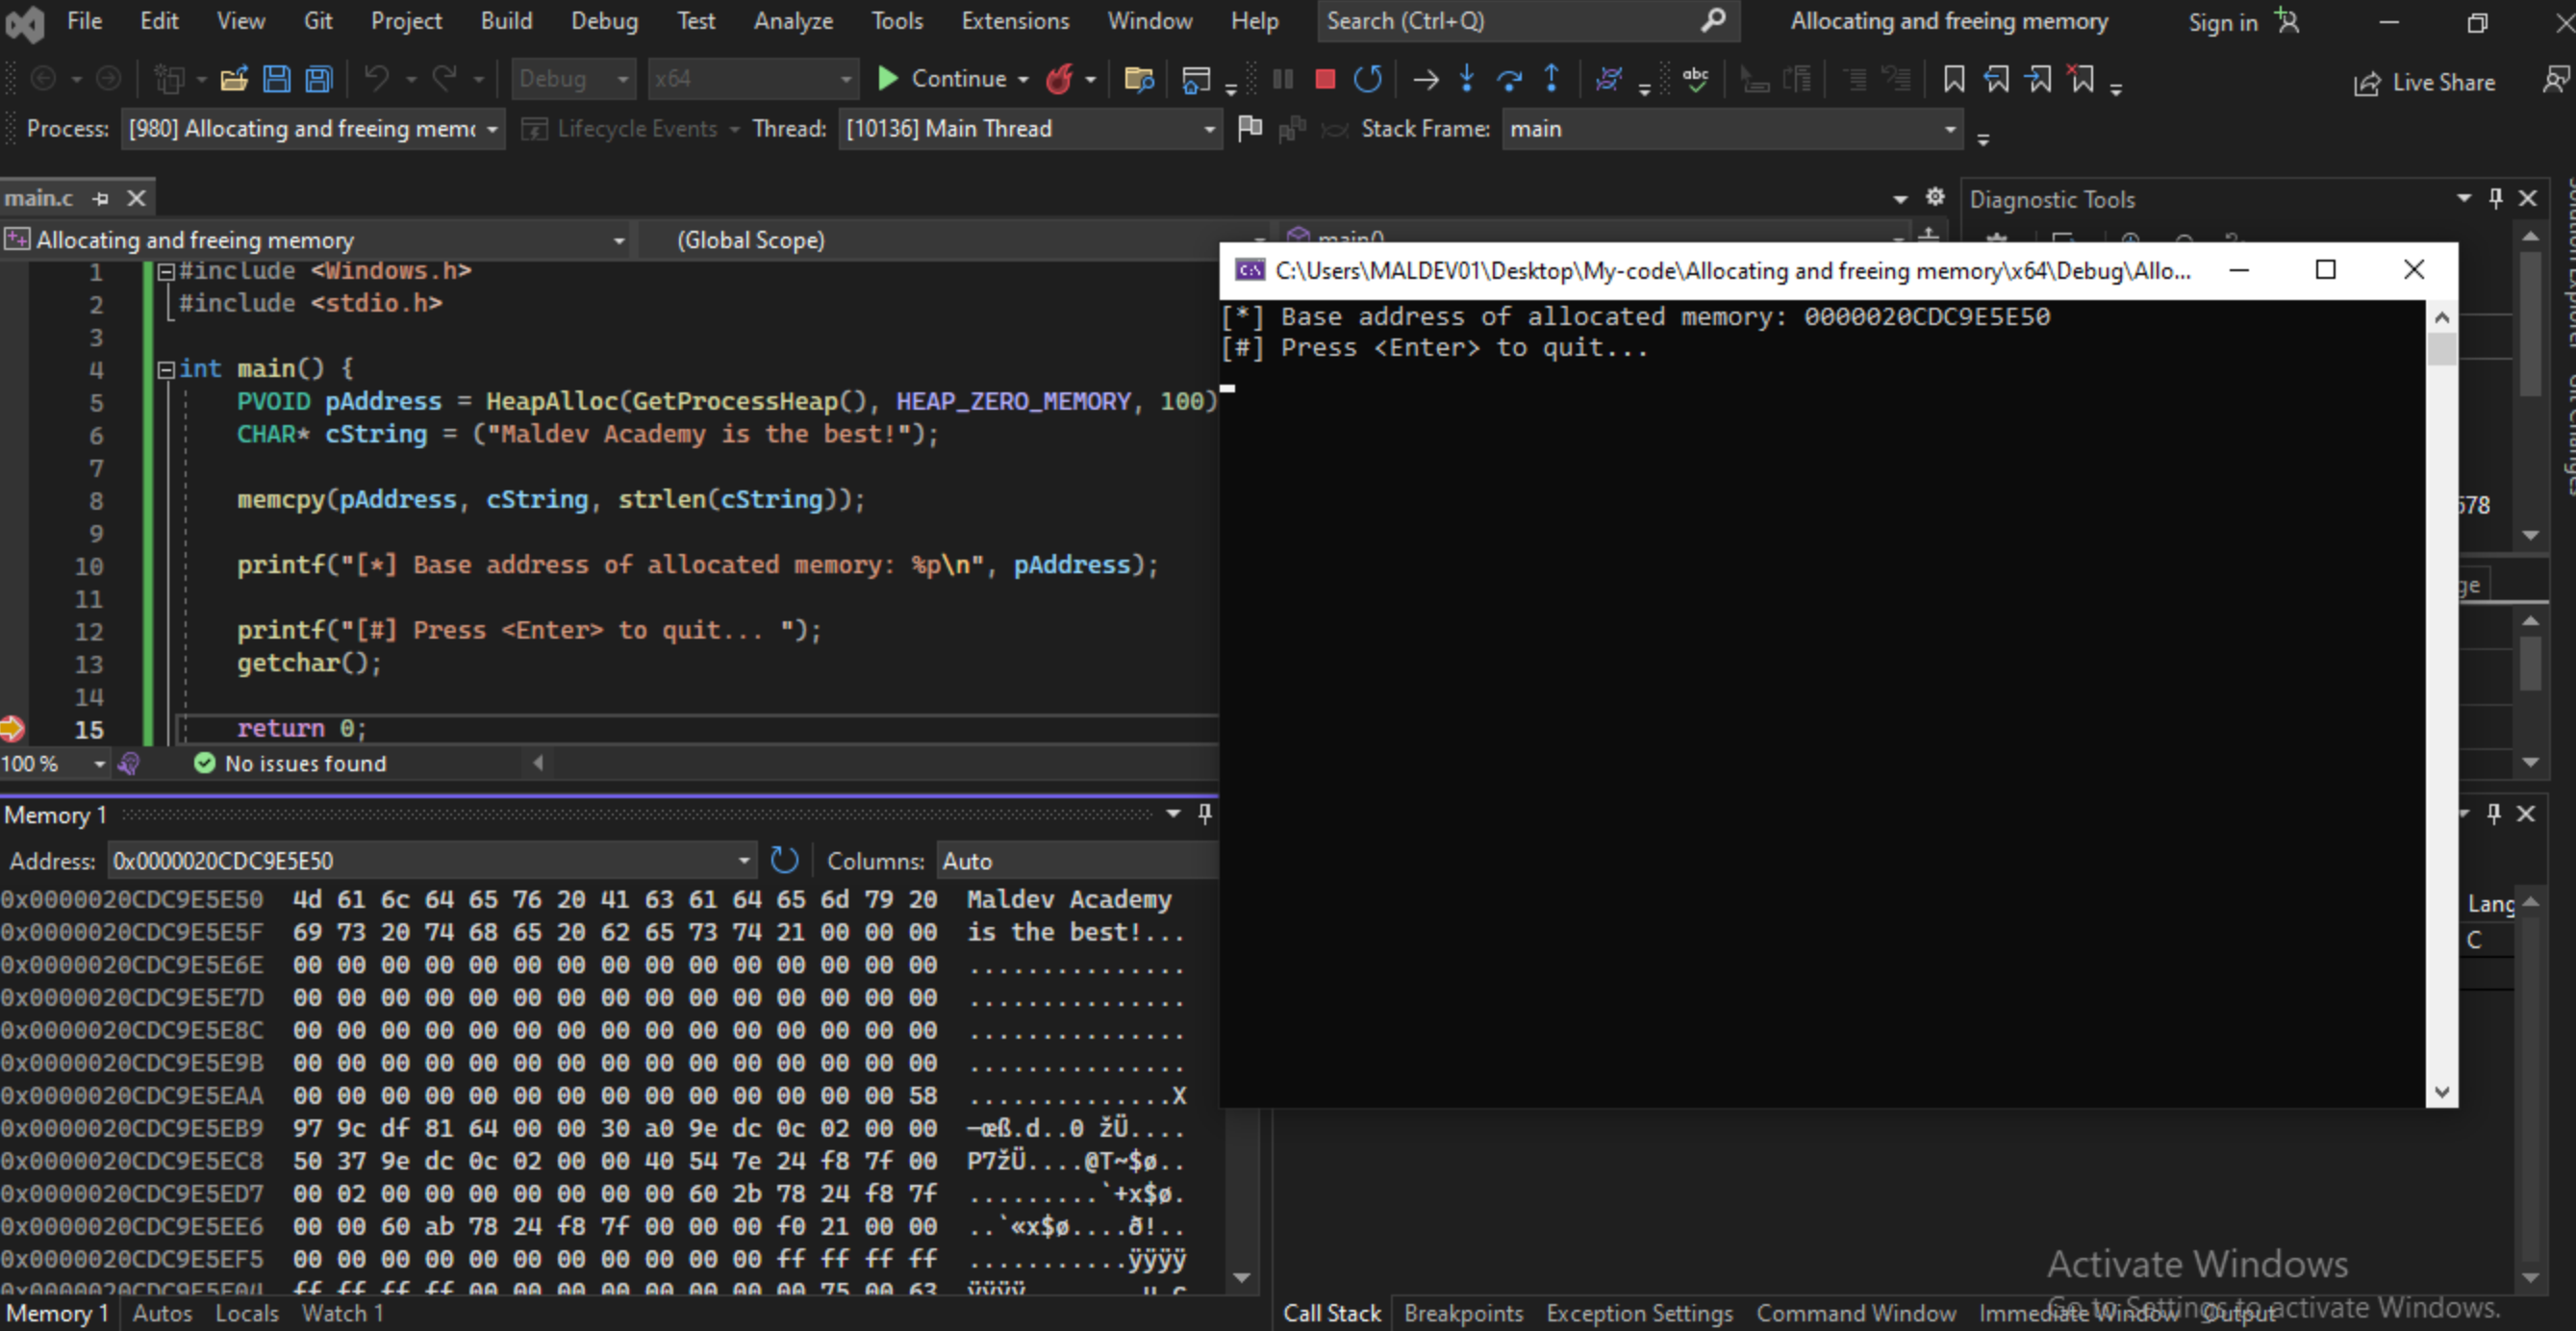Click the console window vertical scrollbar thumb
Viewport: 2576px width, 1331px height.
click(x=2441, y=350)
